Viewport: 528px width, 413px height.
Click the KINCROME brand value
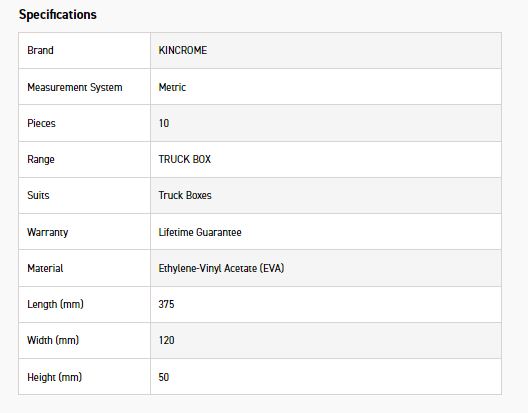tap(183, 50)
